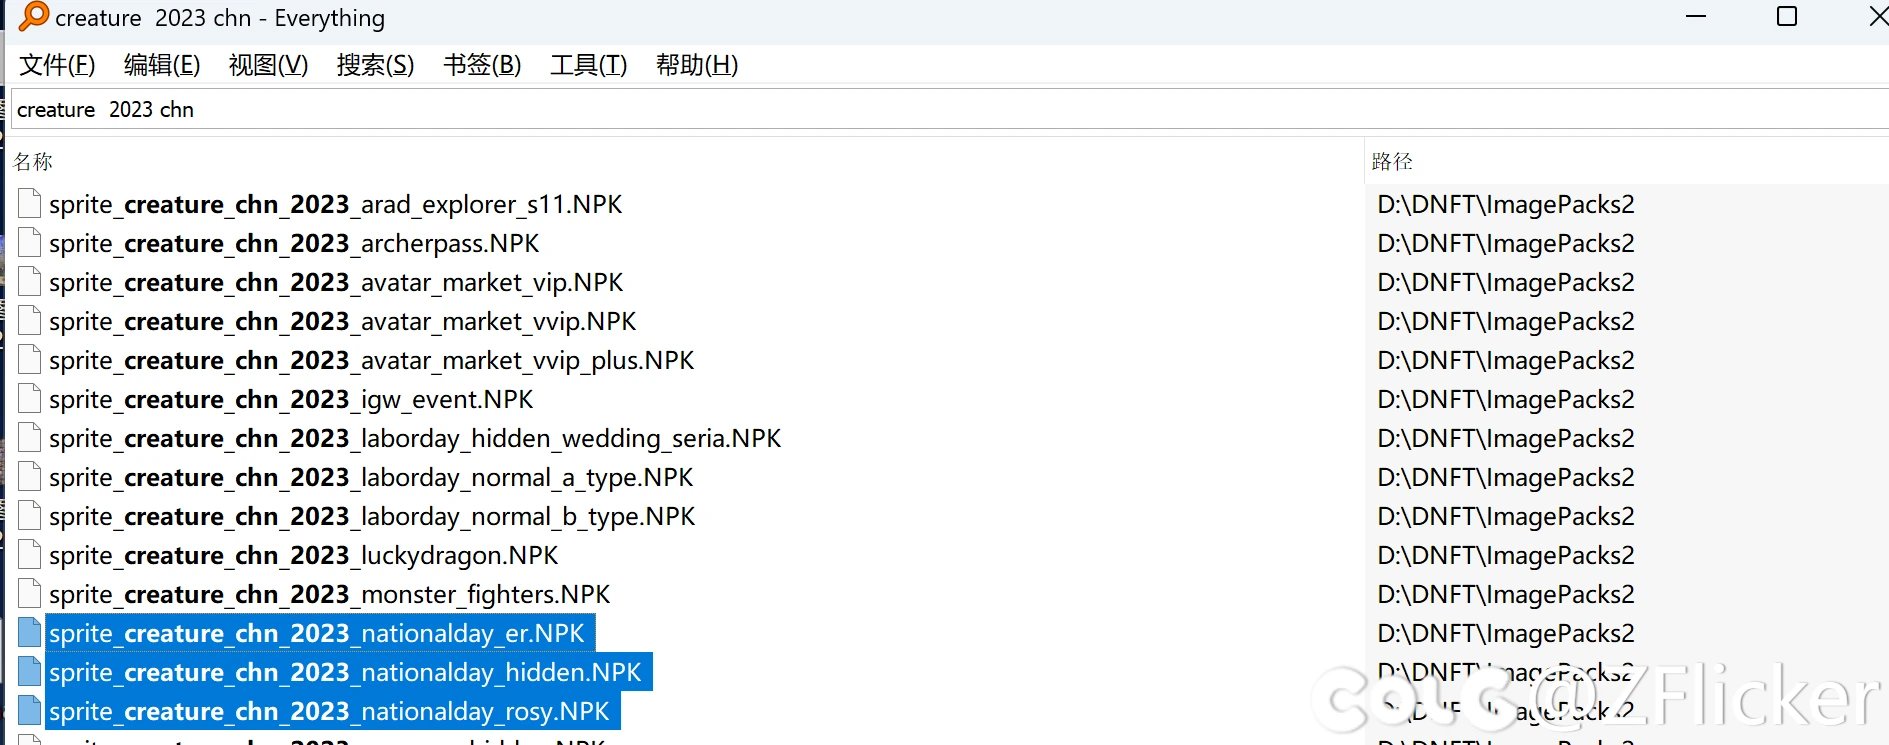Click path cell of laborday_normal_a_type.NPK row
Screen dimensions: 1889x745
1505,477
